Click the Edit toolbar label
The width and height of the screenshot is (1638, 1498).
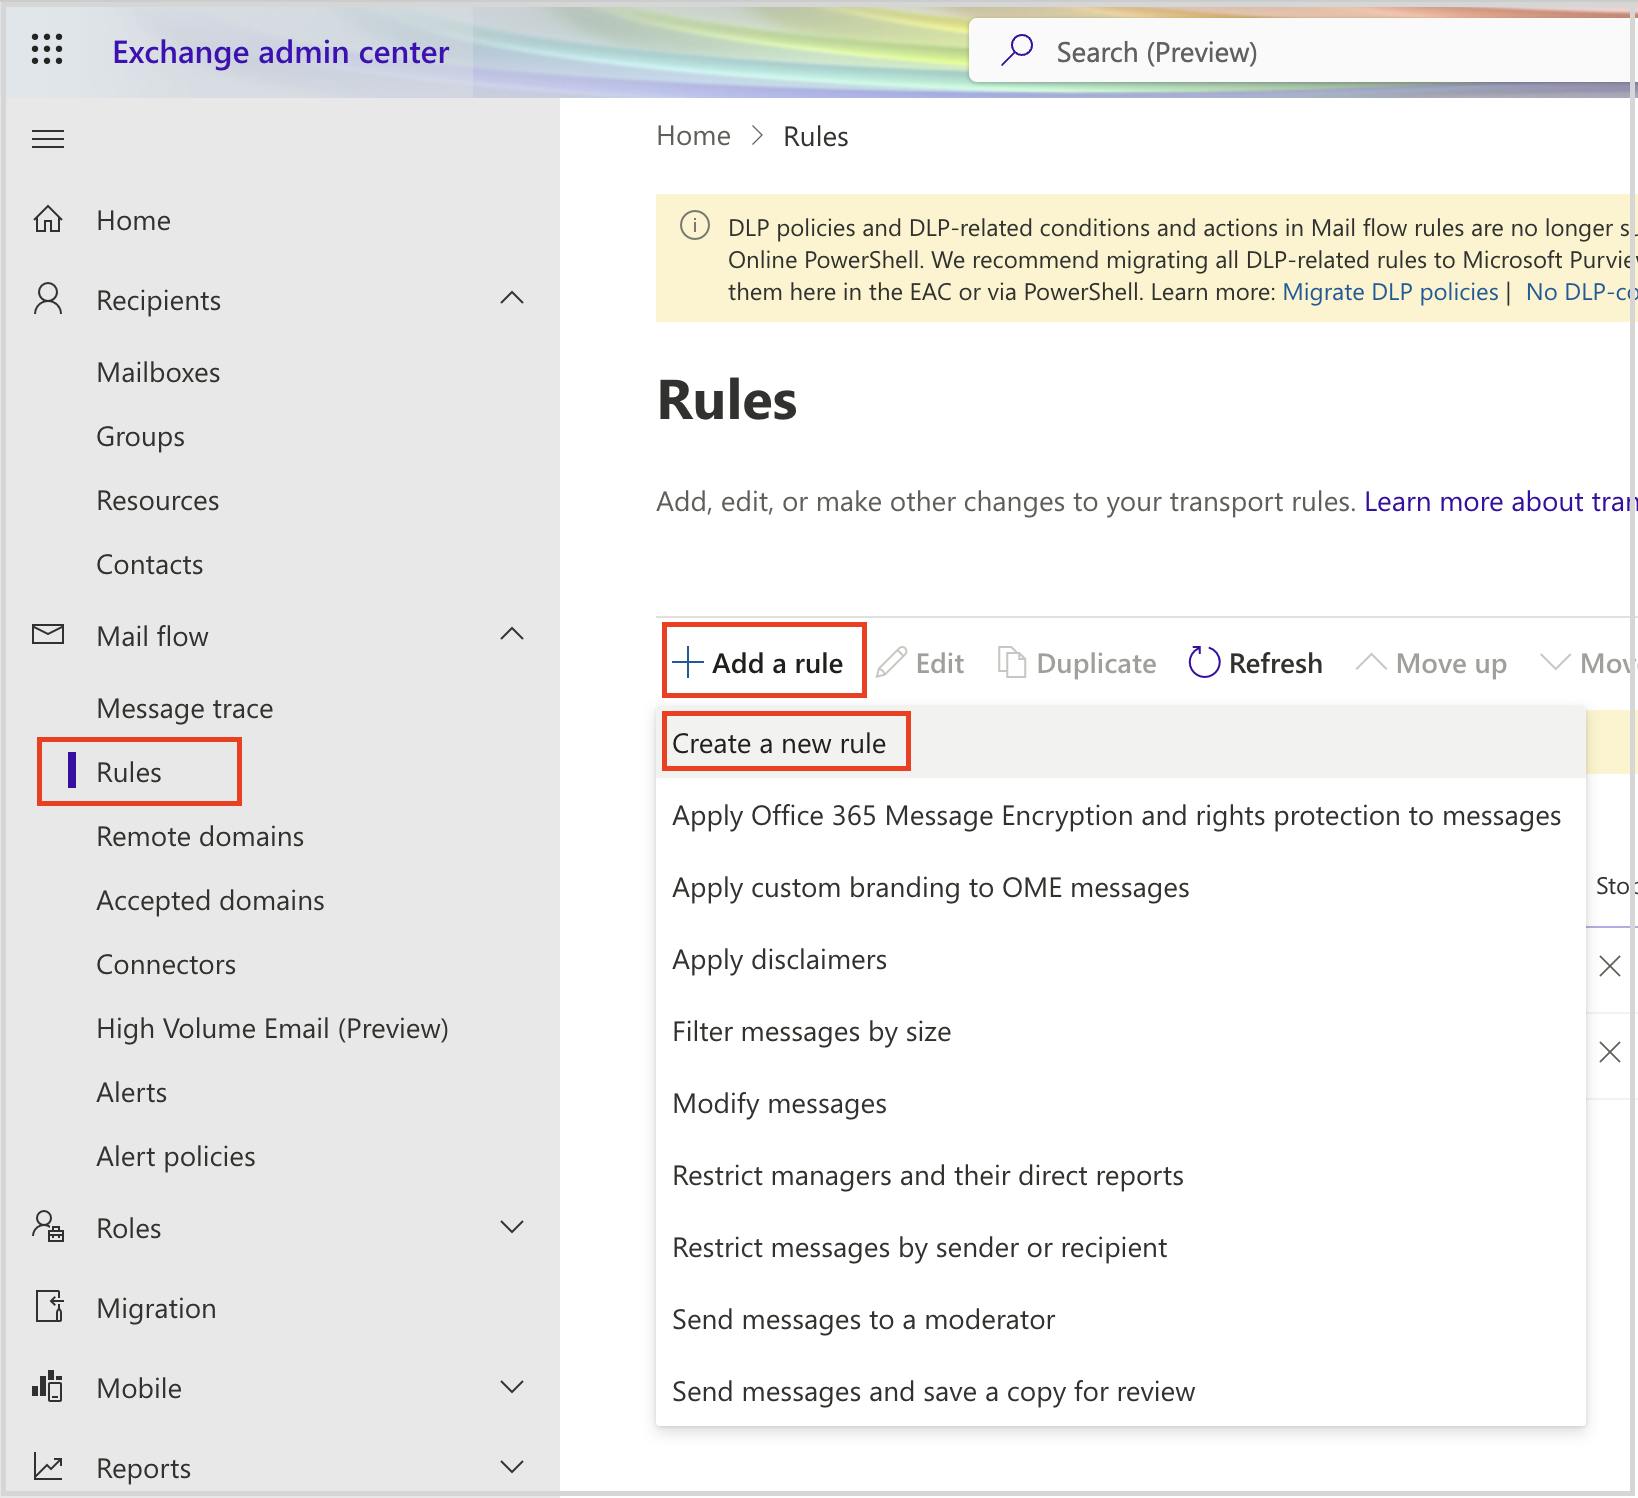click(x=939, y=663)
